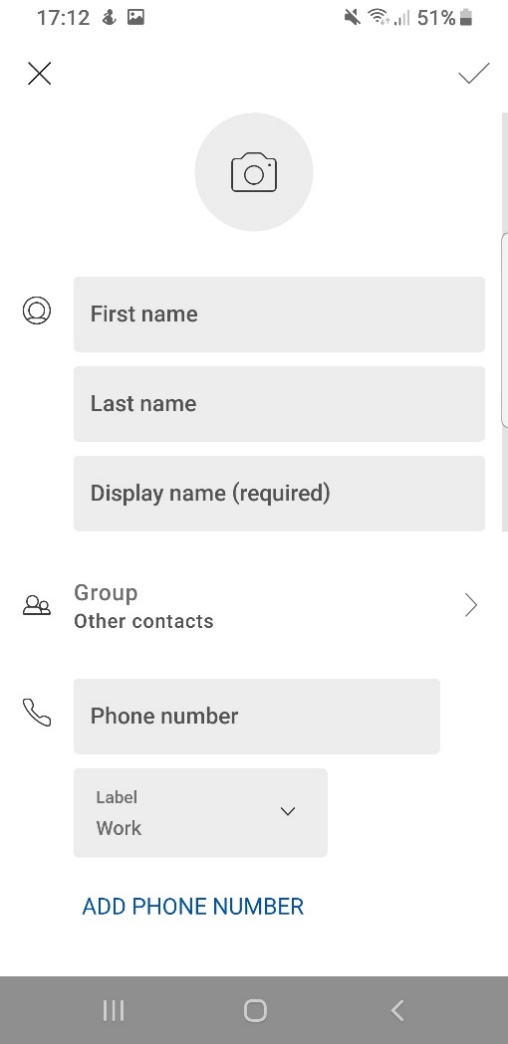Go back using navigation bar arrow
Image resolution: width=508 pixels, height=1044 pixels.
click(397, 1011)
